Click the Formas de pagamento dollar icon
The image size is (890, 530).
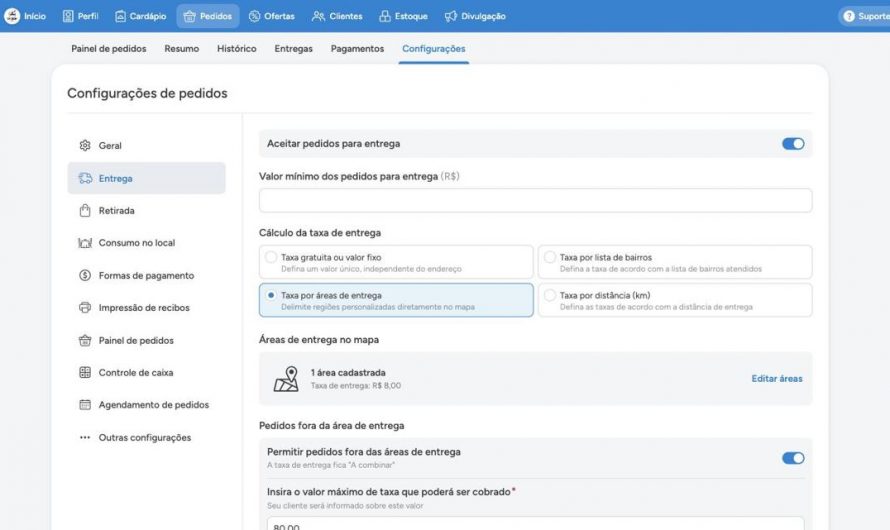(85, 275)
